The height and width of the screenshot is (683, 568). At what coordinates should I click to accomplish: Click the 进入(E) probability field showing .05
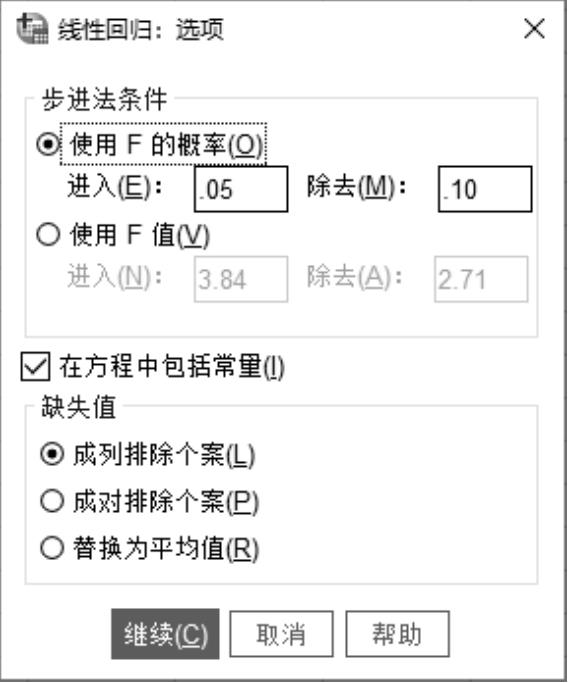[x=241, y=189]
